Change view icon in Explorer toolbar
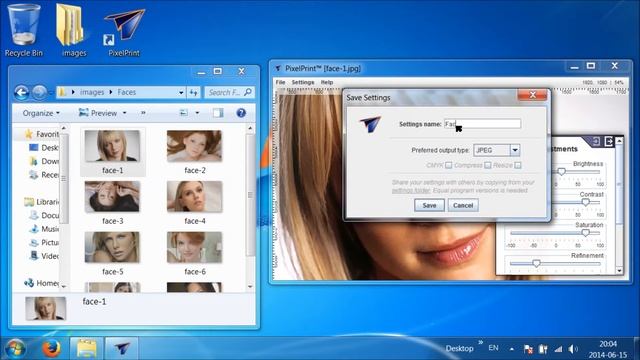The image size is (640, 360). pyautogui.click(x=184, y=113)
